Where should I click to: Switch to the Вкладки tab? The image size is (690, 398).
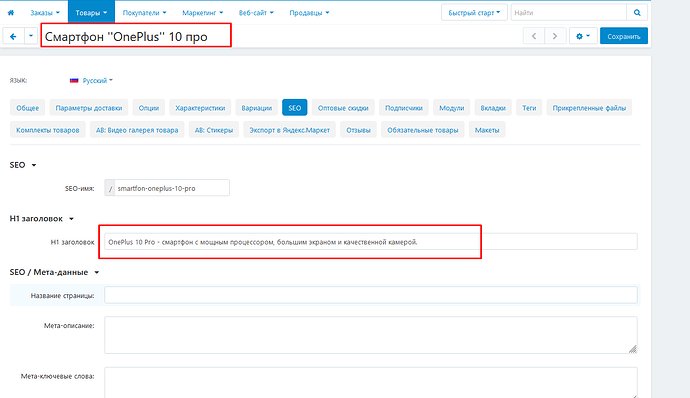[493, 108]
